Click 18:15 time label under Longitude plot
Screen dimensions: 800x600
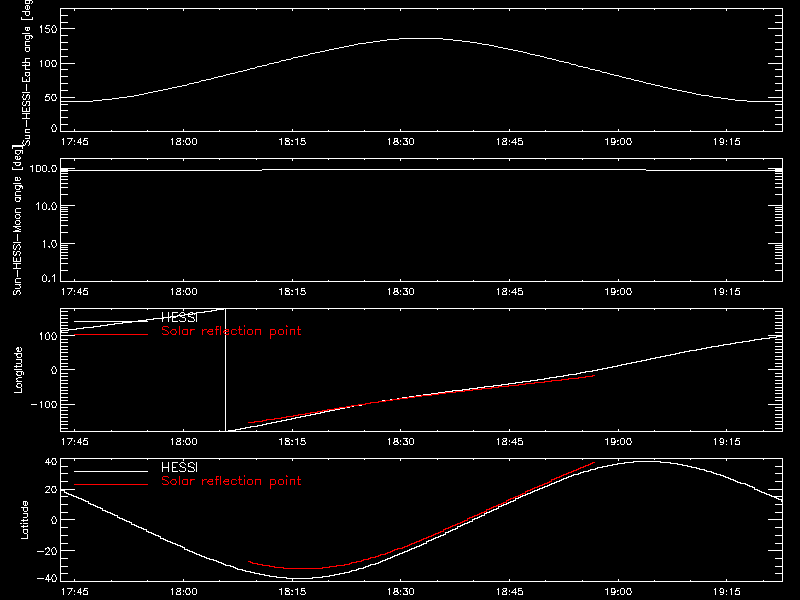pyautogui.click(x=292, y=442)
